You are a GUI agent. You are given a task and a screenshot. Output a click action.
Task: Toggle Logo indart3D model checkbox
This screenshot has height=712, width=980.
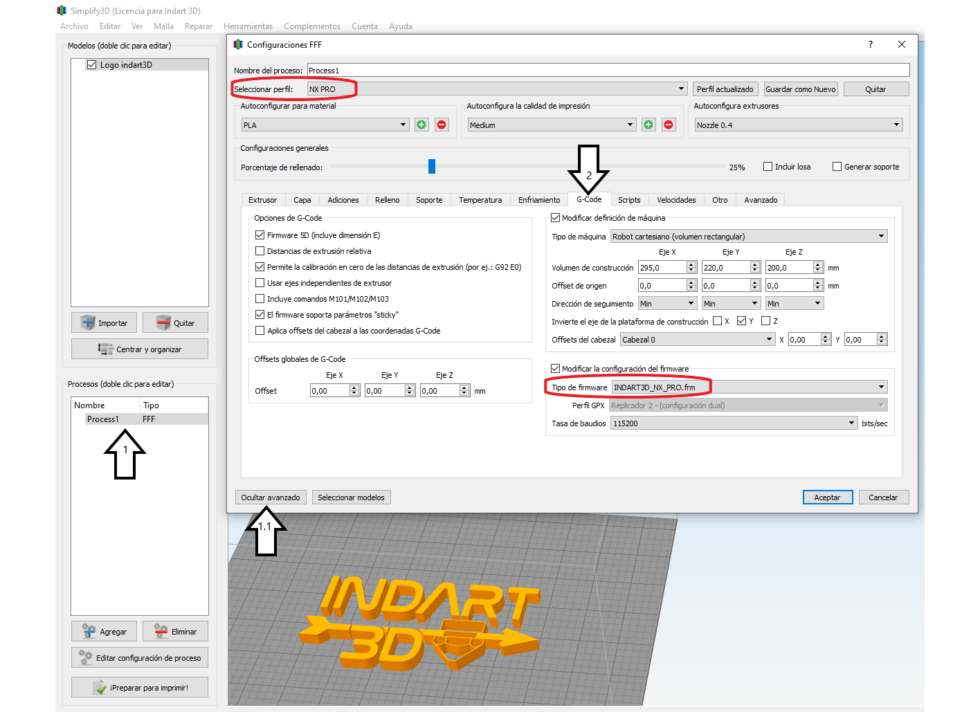pos(92,65)
